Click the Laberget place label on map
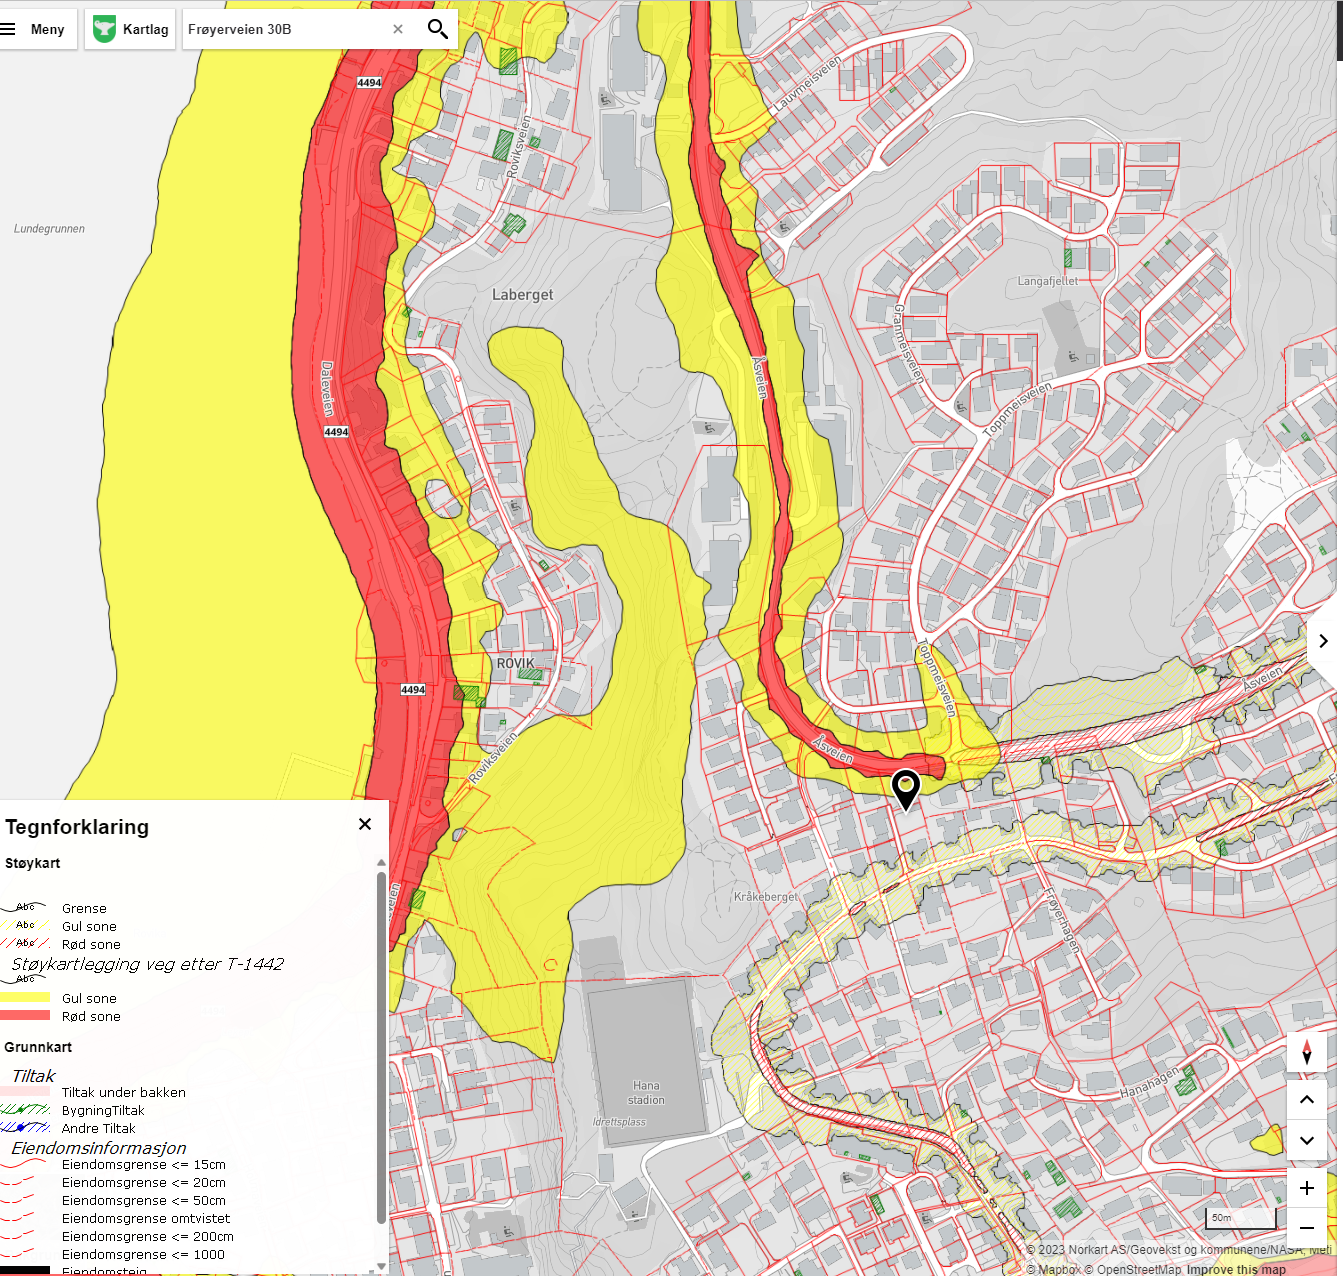Viewport: 1343px width, 1276px height. click(523, 295)
